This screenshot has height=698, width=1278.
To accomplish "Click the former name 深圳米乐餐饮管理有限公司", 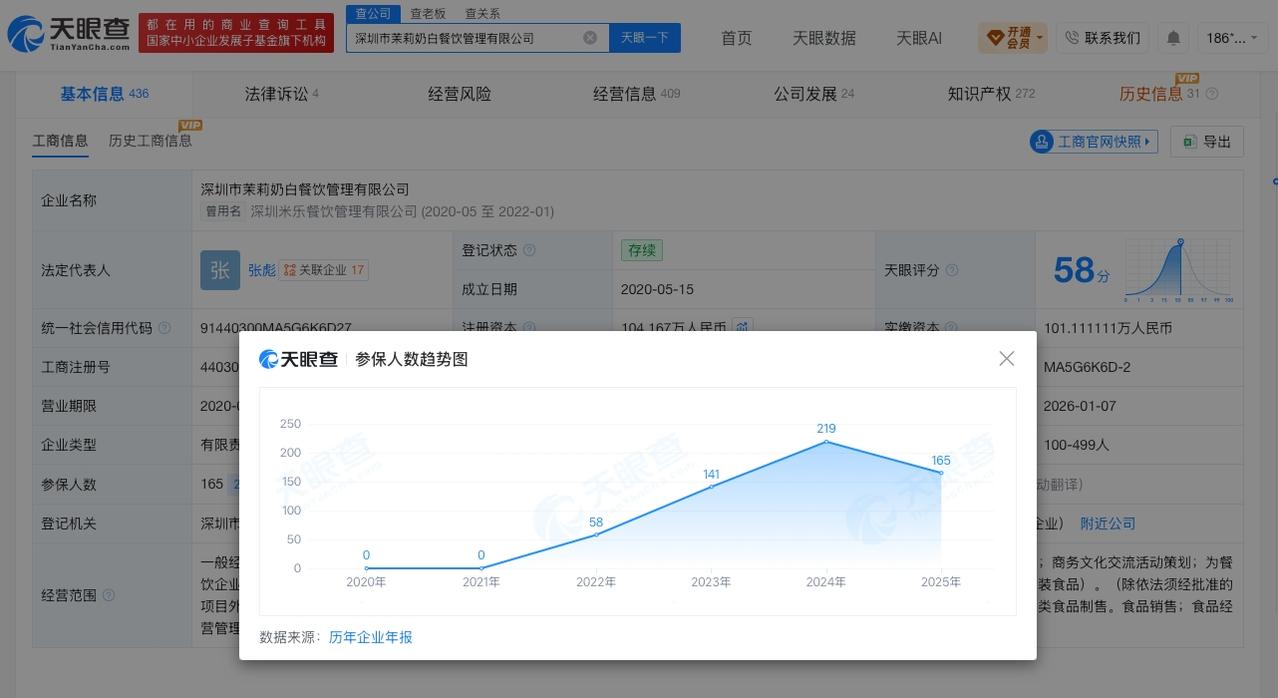I will (333, 212).
